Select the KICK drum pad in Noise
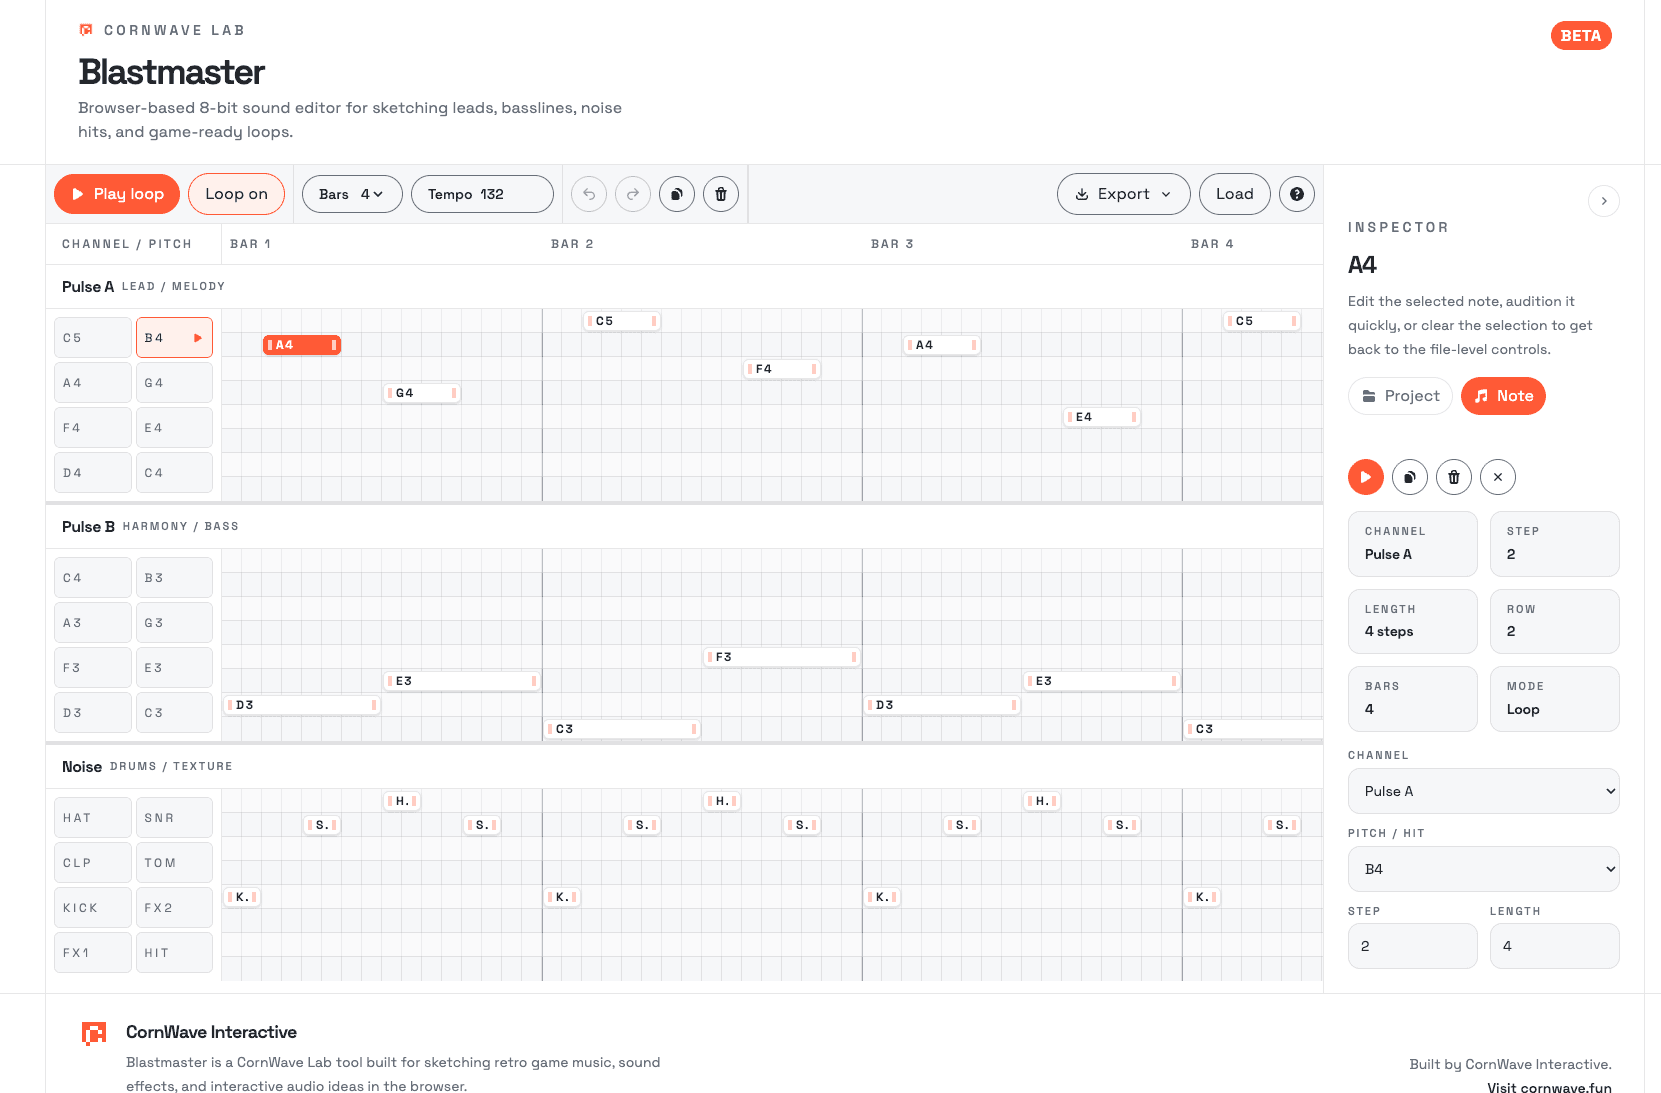 tap(93, 908)
